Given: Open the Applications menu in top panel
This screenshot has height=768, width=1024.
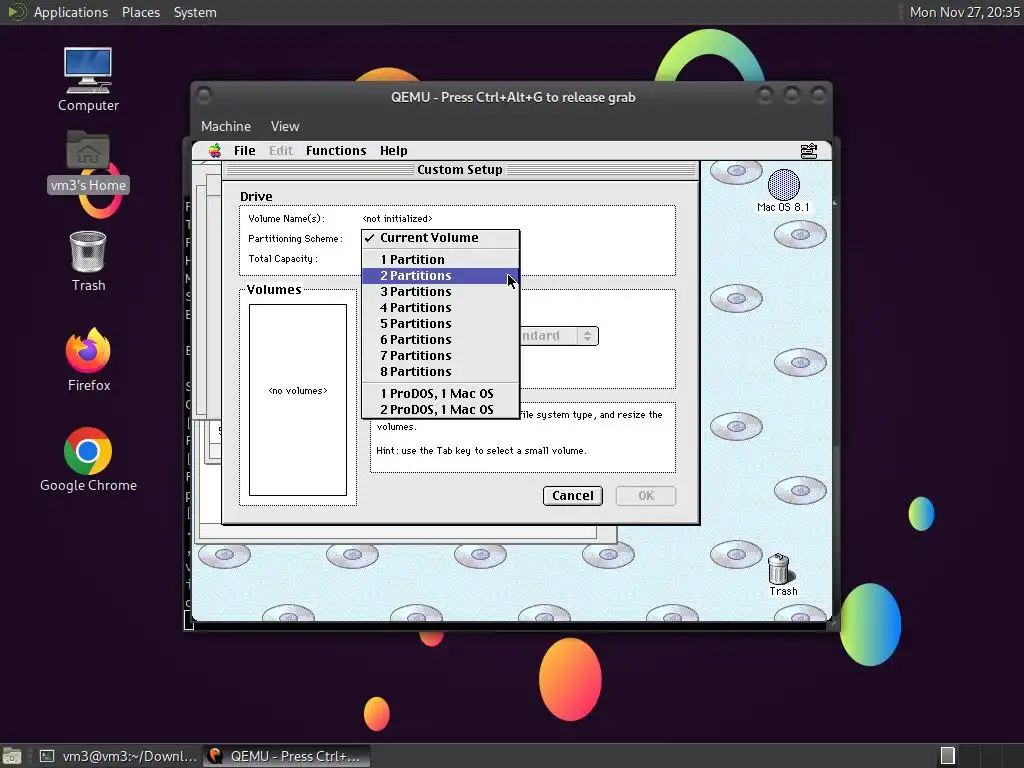Looking at the screenshot, I should 71,12.
